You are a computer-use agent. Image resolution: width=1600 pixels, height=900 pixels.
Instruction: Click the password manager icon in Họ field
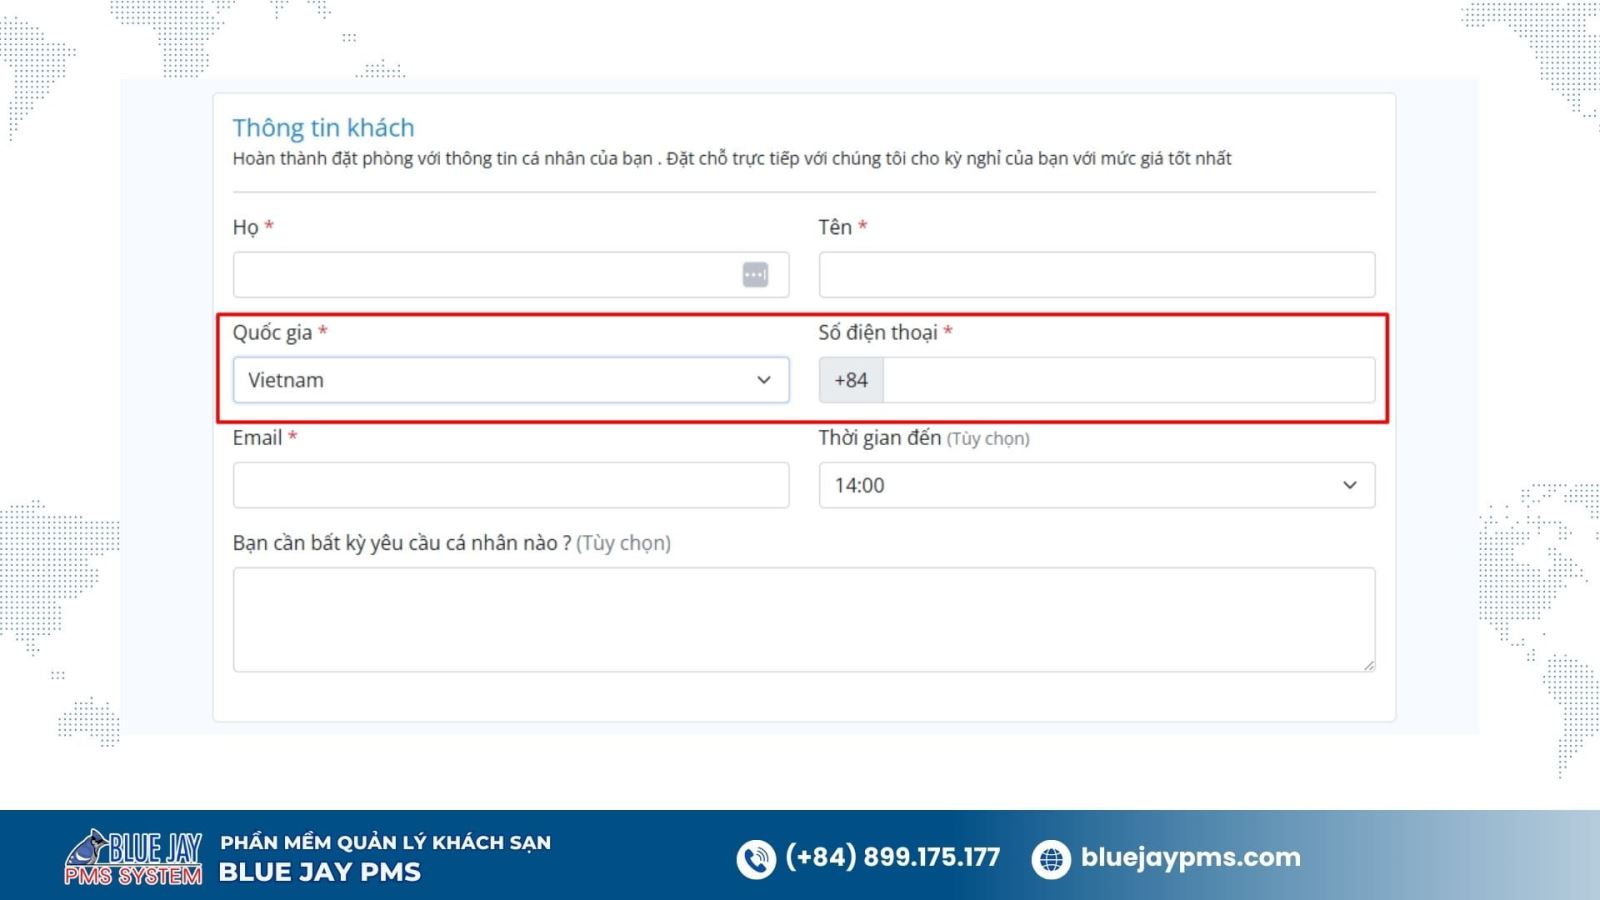pos(755,274)
